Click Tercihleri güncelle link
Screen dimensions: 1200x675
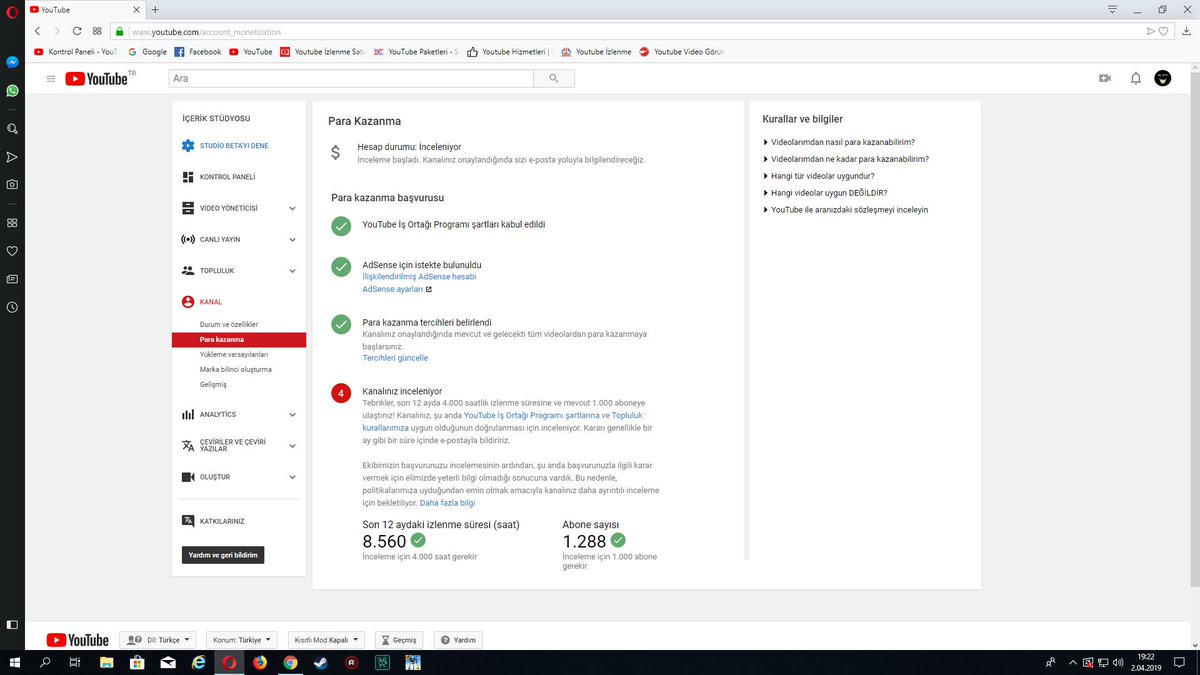(x=395, y=358)
